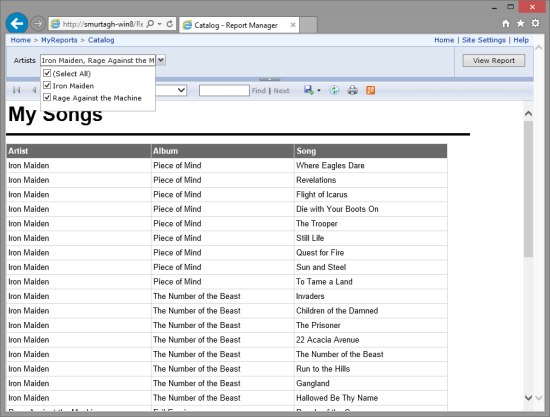Open Site Settings link
The width and height of the screenshot is (550, 417).
484,40
